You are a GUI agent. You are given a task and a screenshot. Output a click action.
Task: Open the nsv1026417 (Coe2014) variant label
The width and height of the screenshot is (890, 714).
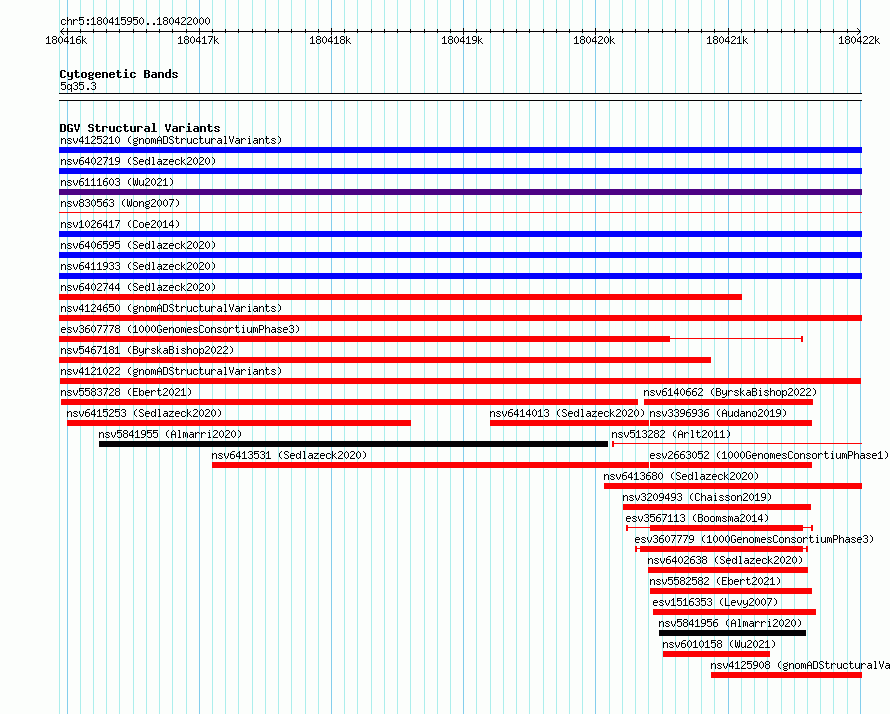[x=120, y=224]
